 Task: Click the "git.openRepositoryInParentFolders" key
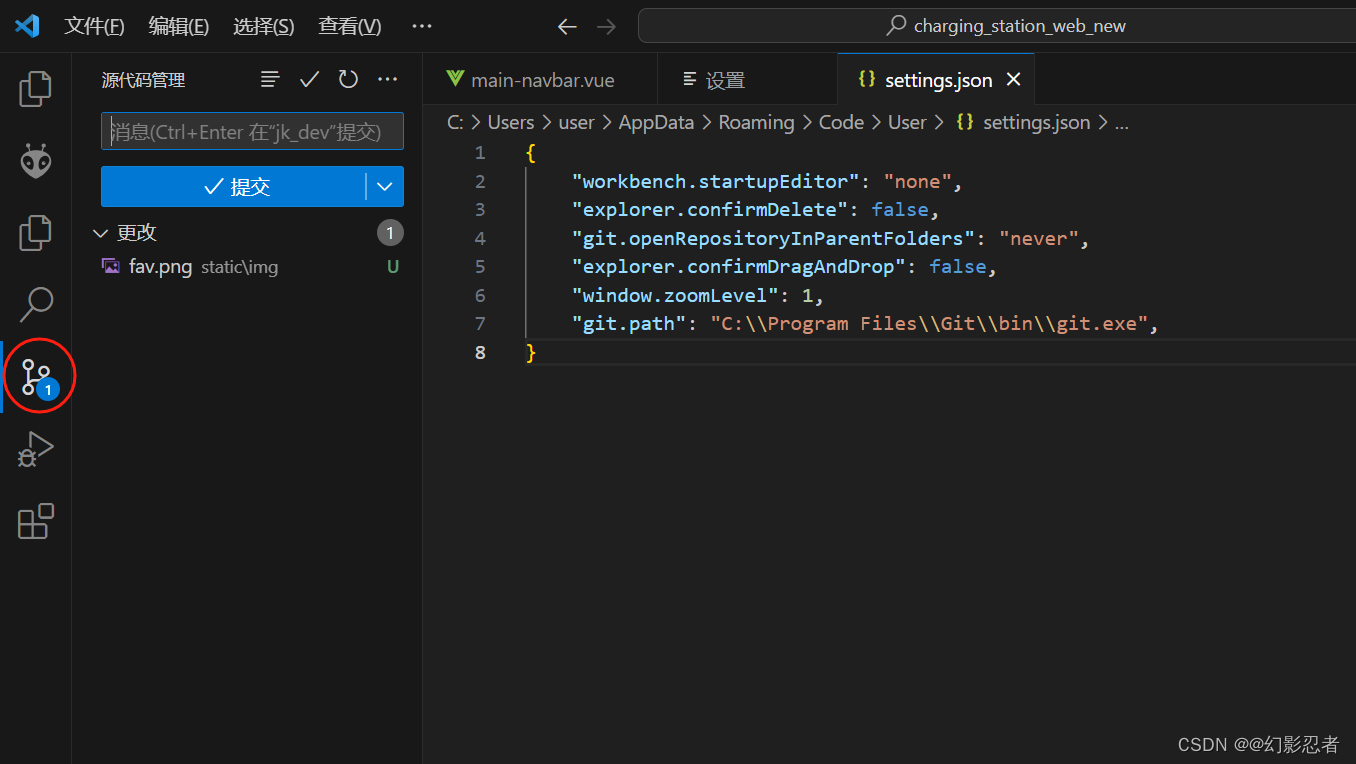[773, 238]
